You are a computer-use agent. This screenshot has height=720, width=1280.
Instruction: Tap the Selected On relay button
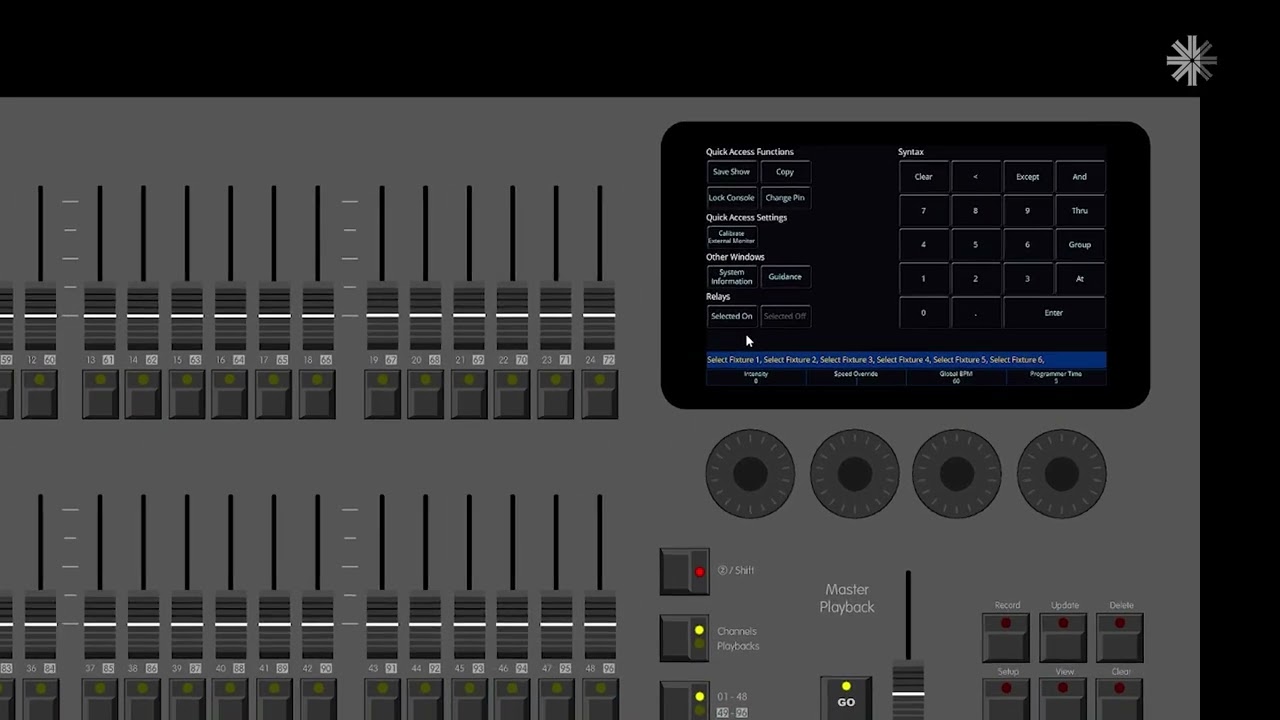731,316
